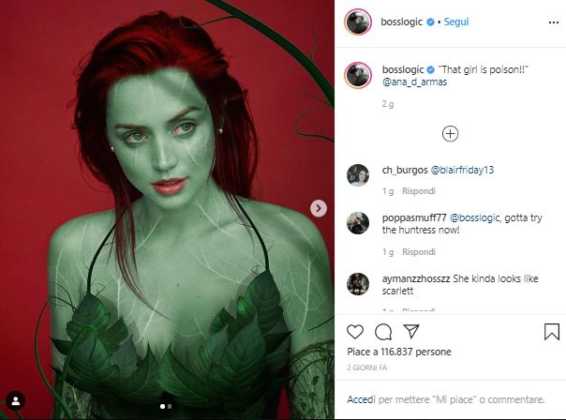Open comments via speech bubble icon
Viewport: 566px width, 420px height.
(x=383, y=332)
